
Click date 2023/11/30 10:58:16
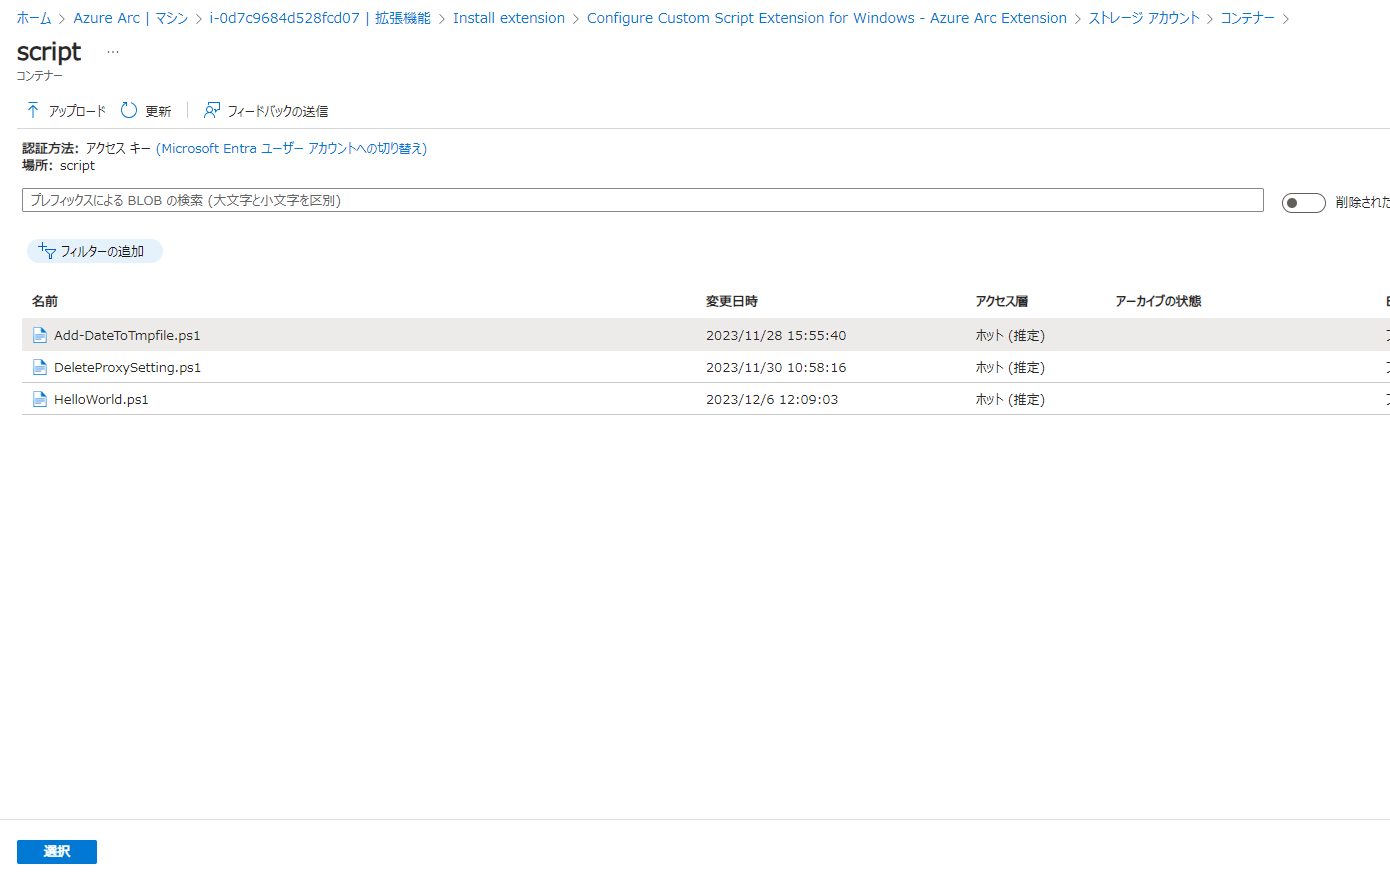pyautogui.click(x=776, y=367)
